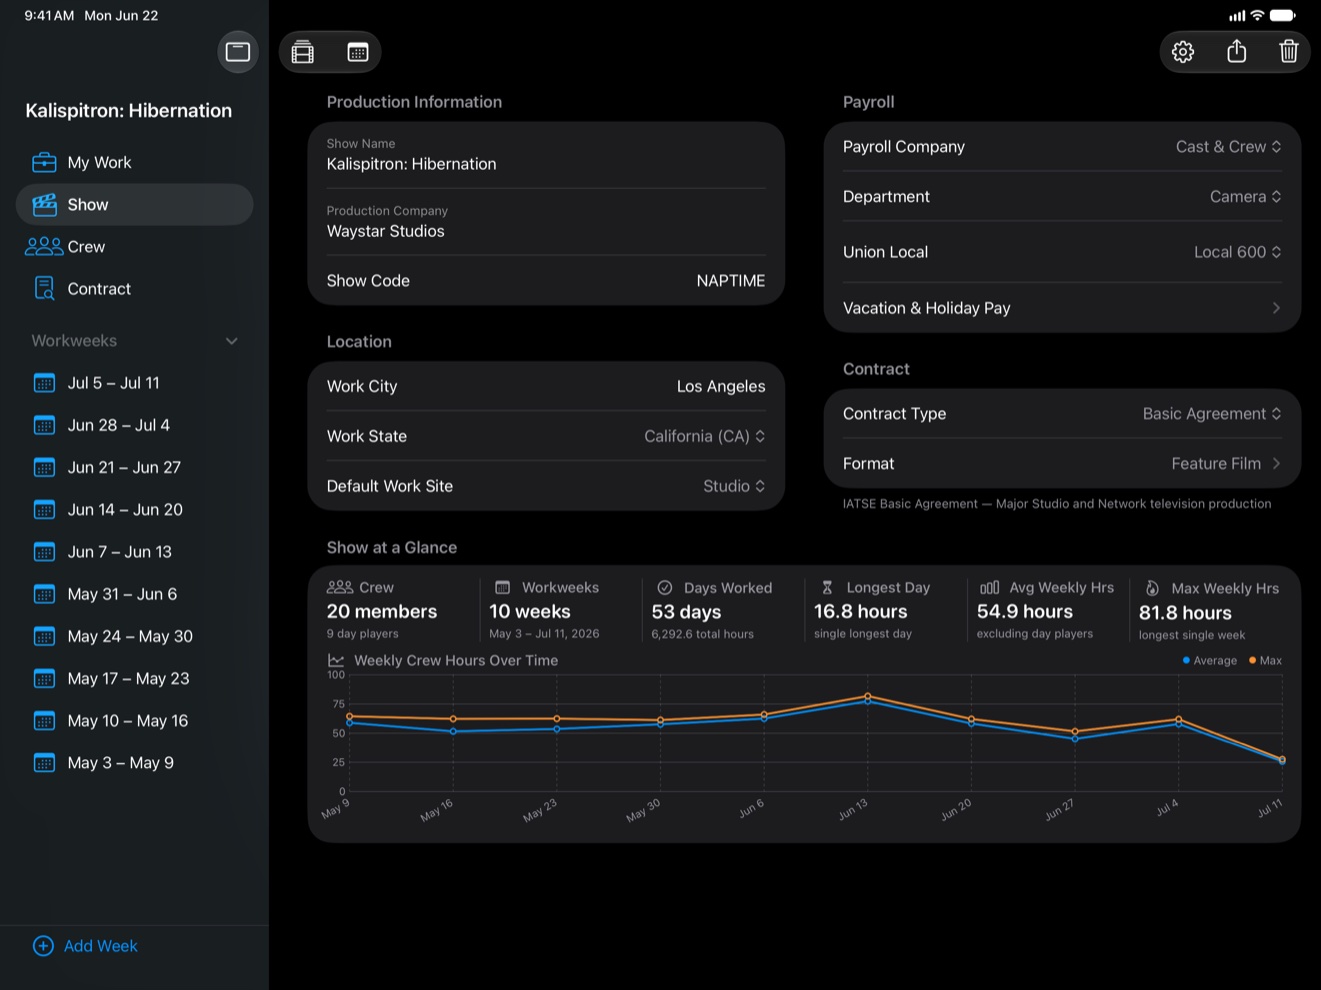Open the Payroll Company dropdown
The height and width of the screenshot is (990, 1321).
tap(1229, 147)
